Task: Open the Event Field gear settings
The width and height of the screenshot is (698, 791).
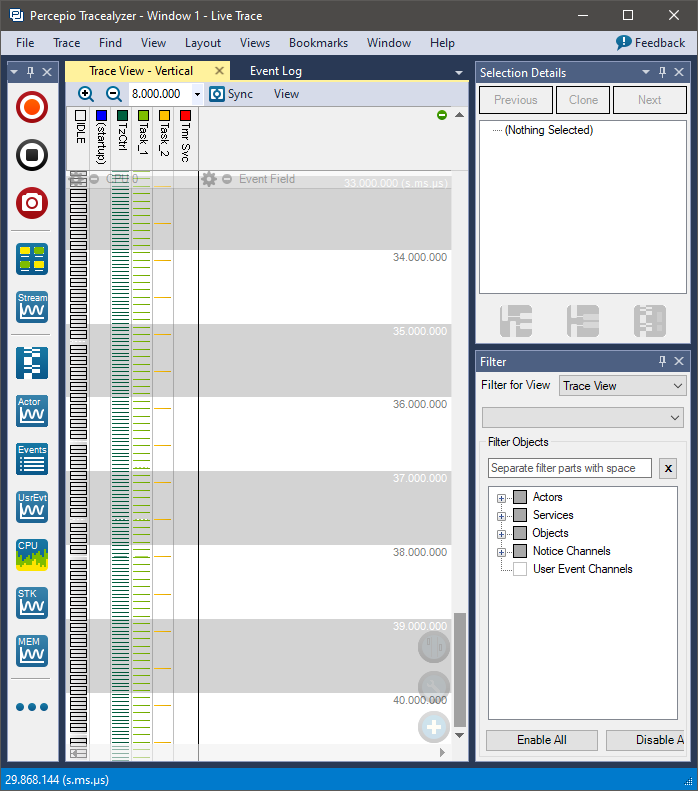Action: (209, 179)
